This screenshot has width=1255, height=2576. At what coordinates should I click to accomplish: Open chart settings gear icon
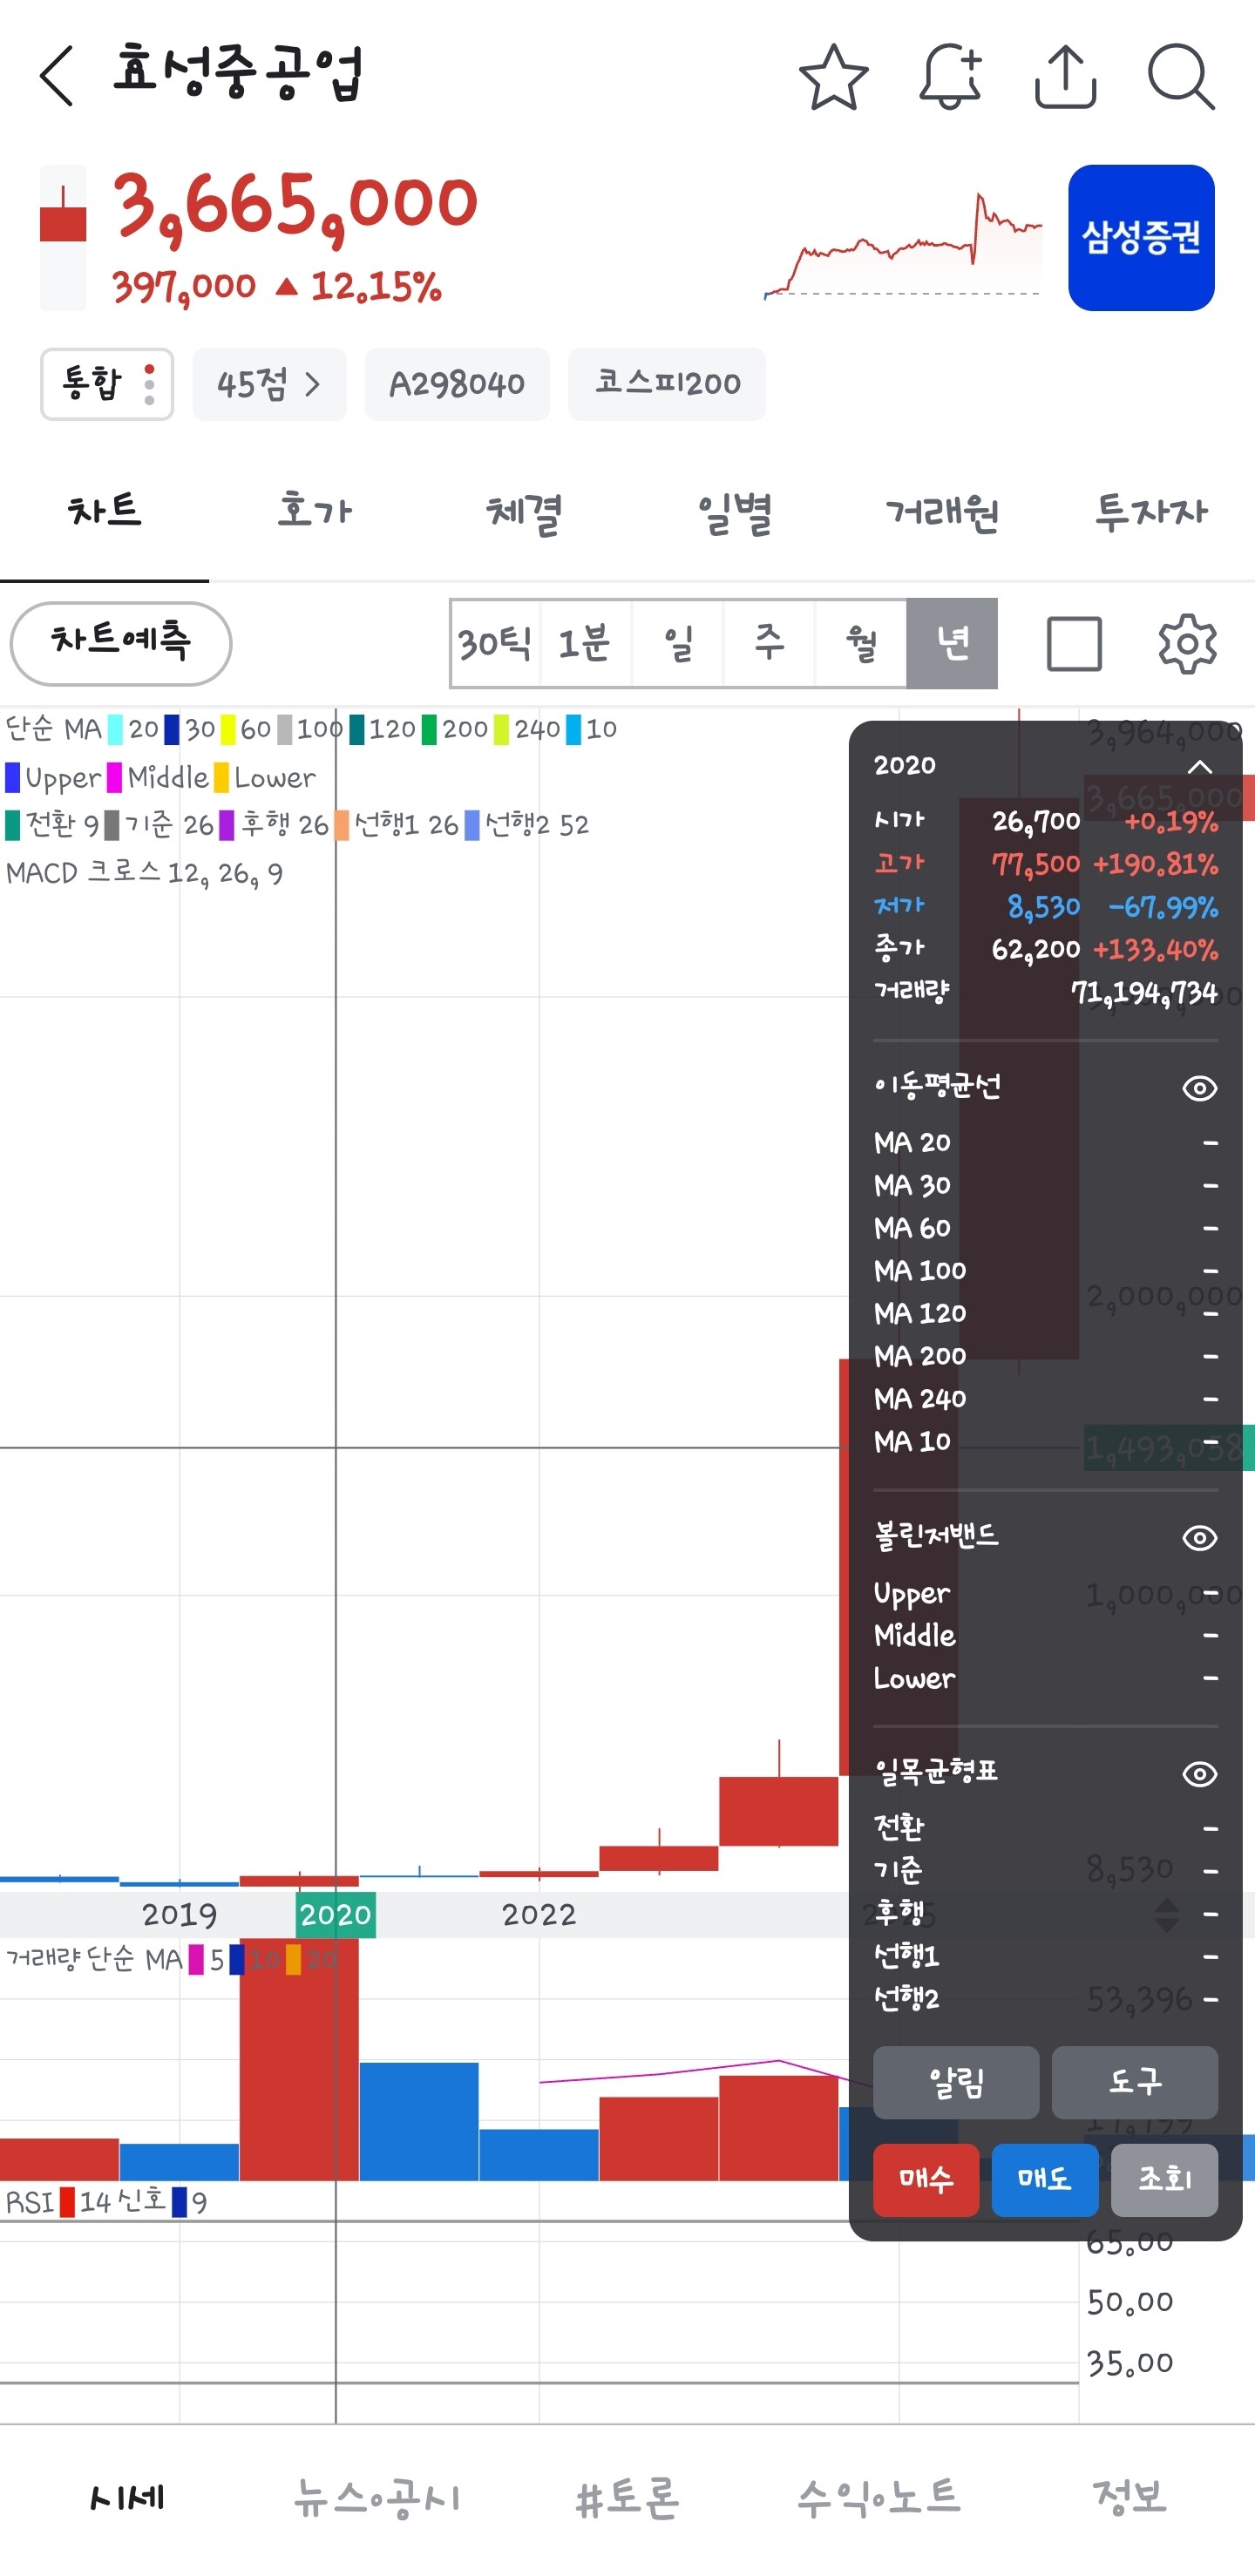(x=1187, y=643)
